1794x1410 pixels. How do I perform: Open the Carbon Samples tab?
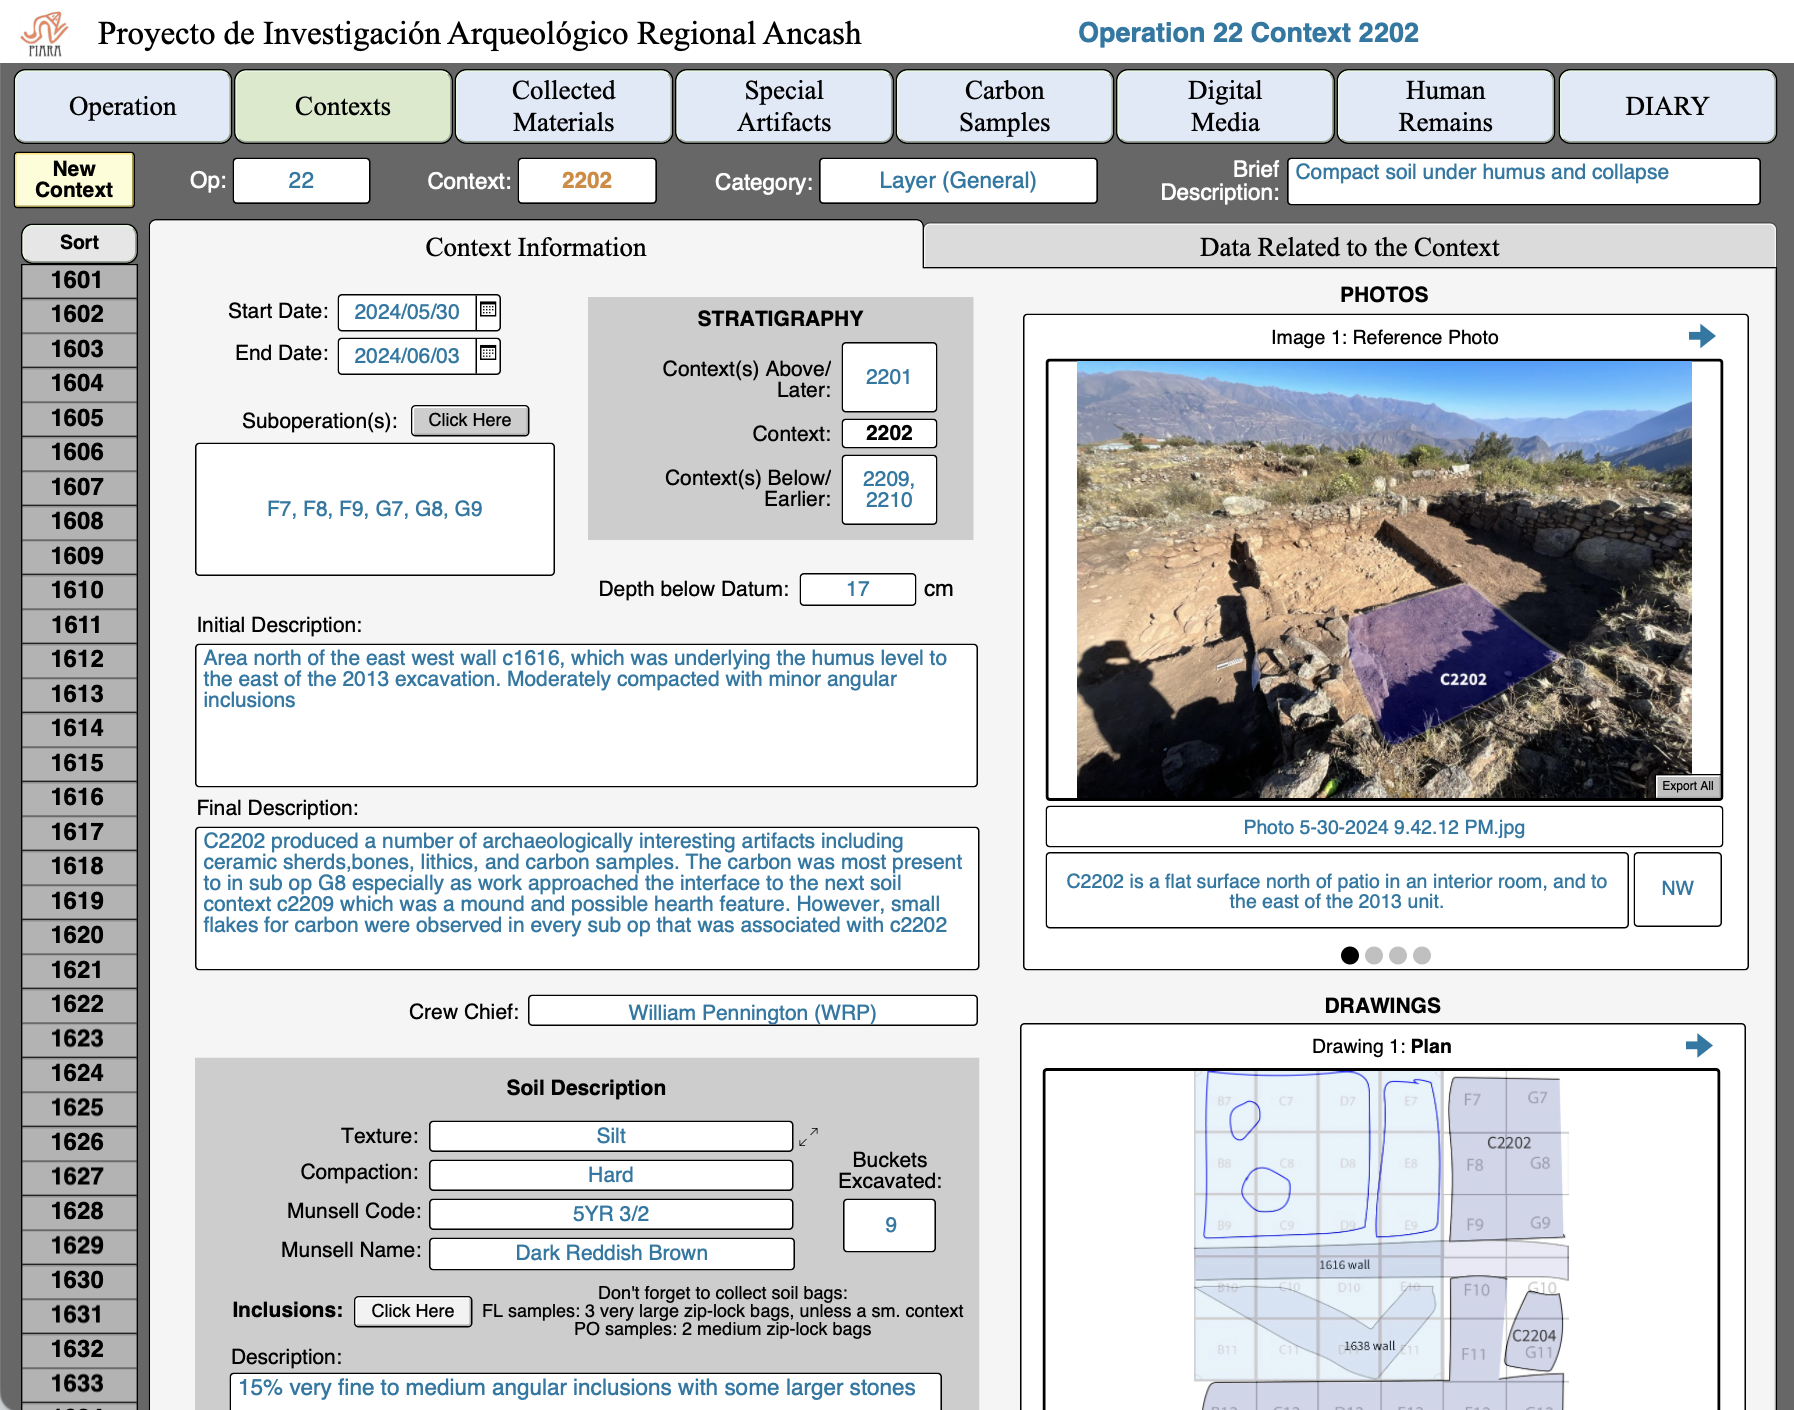[x=1004, y=106]
